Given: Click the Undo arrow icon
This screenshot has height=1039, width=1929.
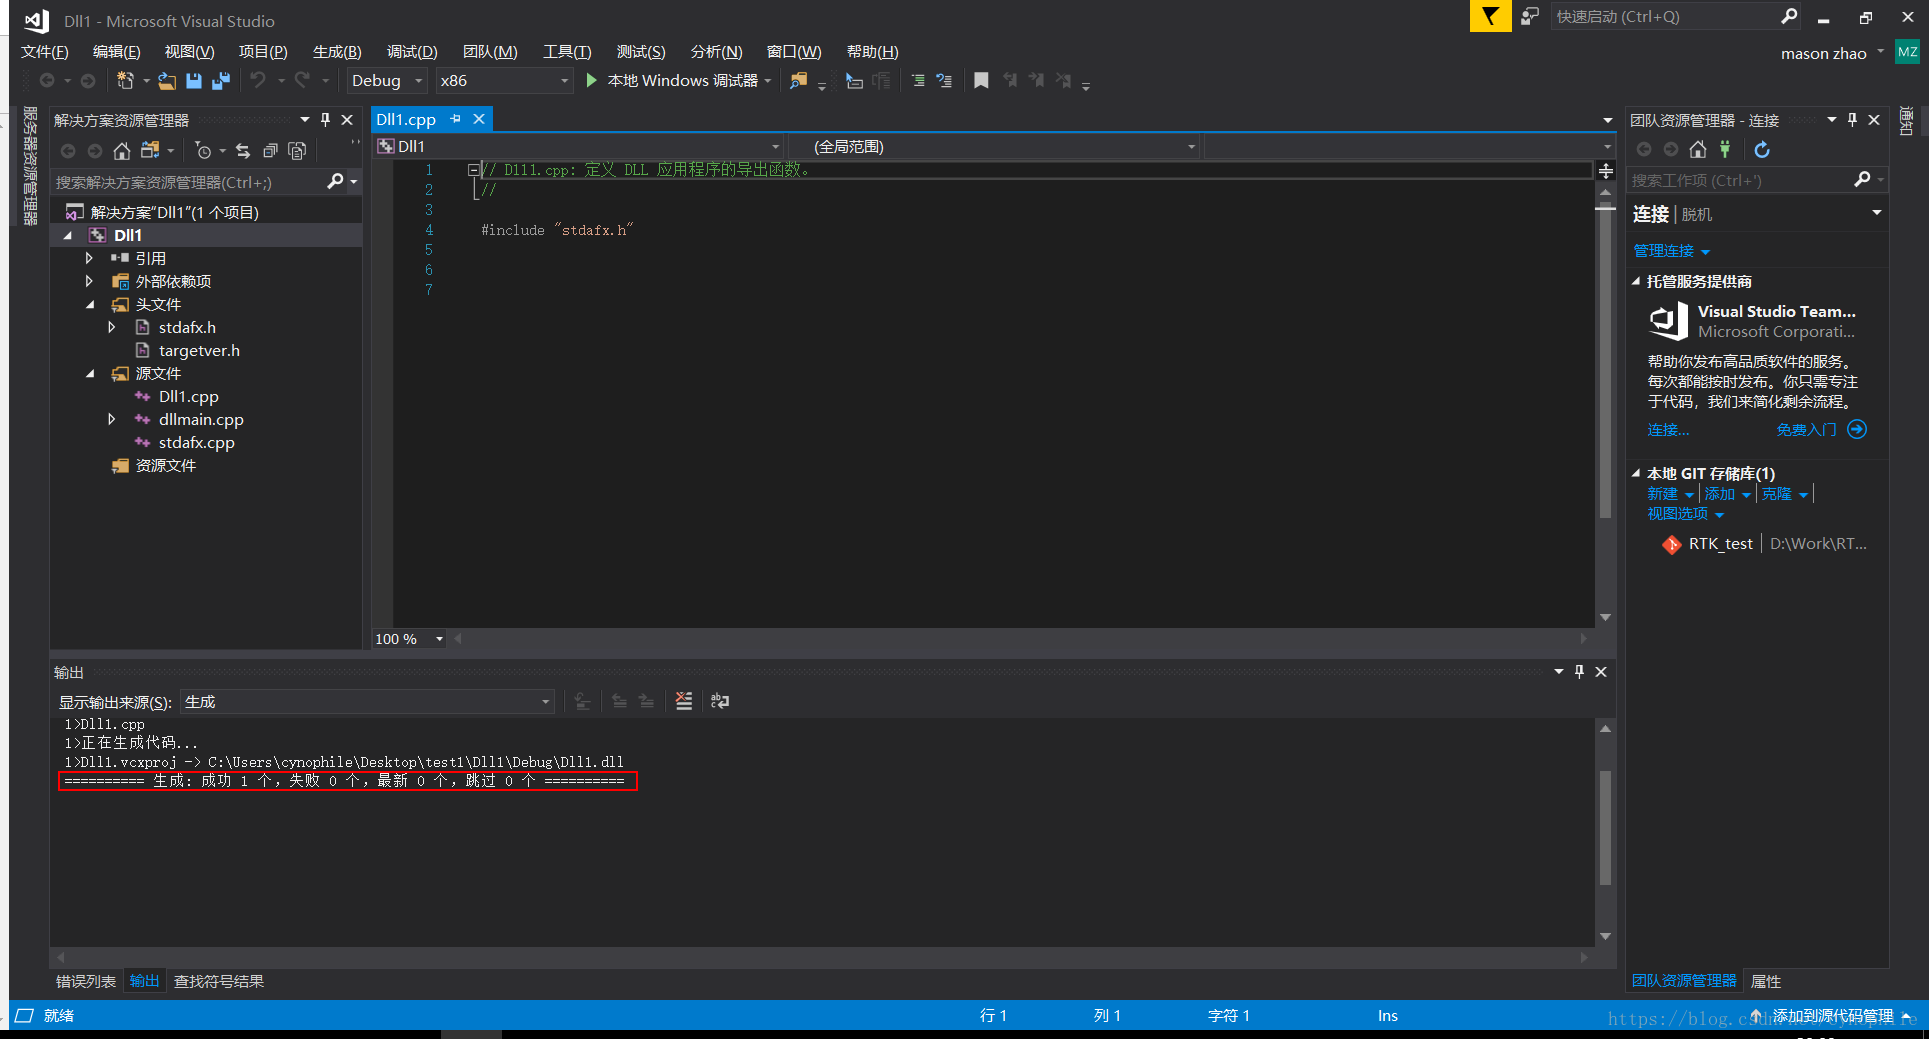Looking at the screenshot, I should 258,80.
